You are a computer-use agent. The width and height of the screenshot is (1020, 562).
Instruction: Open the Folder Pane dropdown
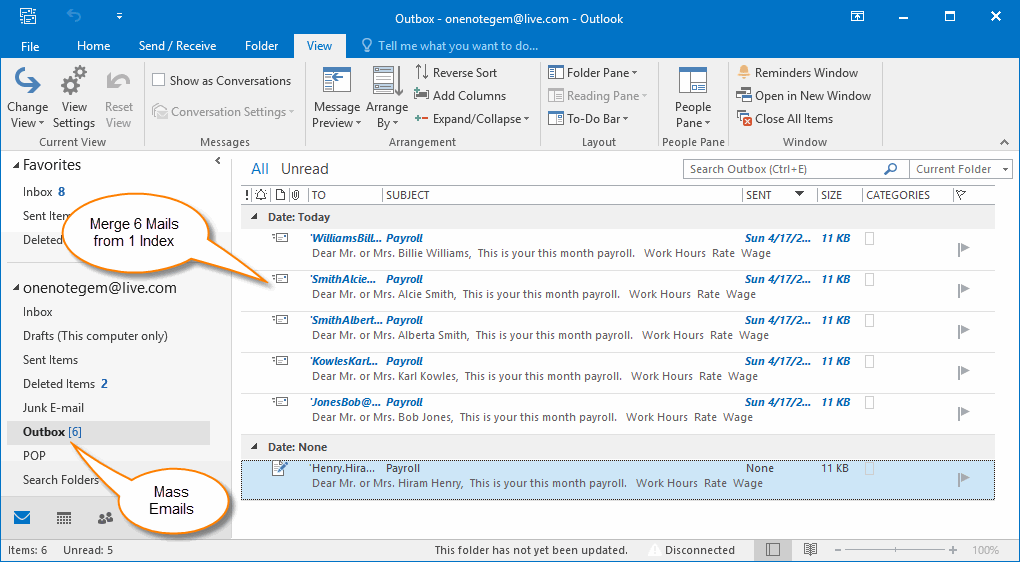point(593,72)
